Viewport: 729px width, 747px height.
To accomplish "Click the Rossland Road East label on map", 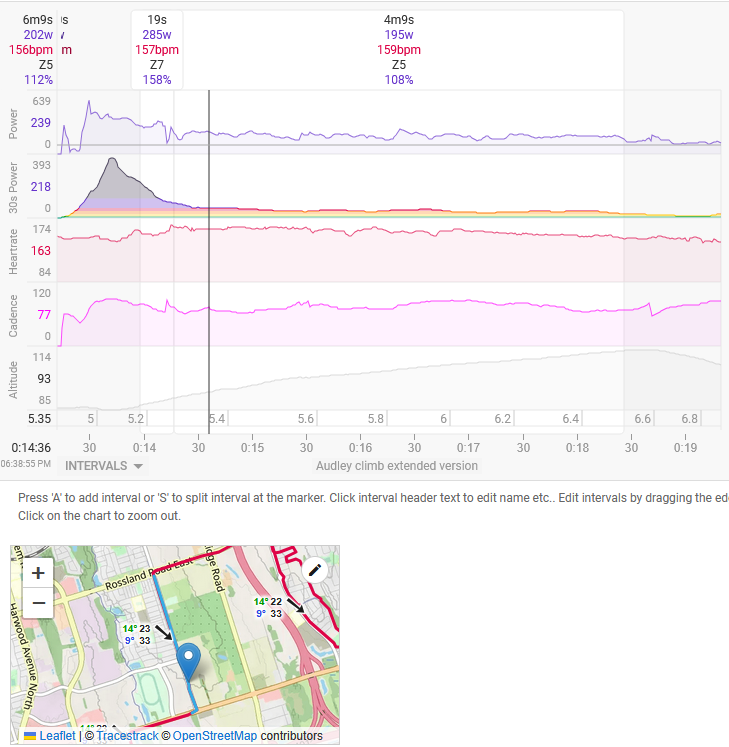I will point(149,573).
